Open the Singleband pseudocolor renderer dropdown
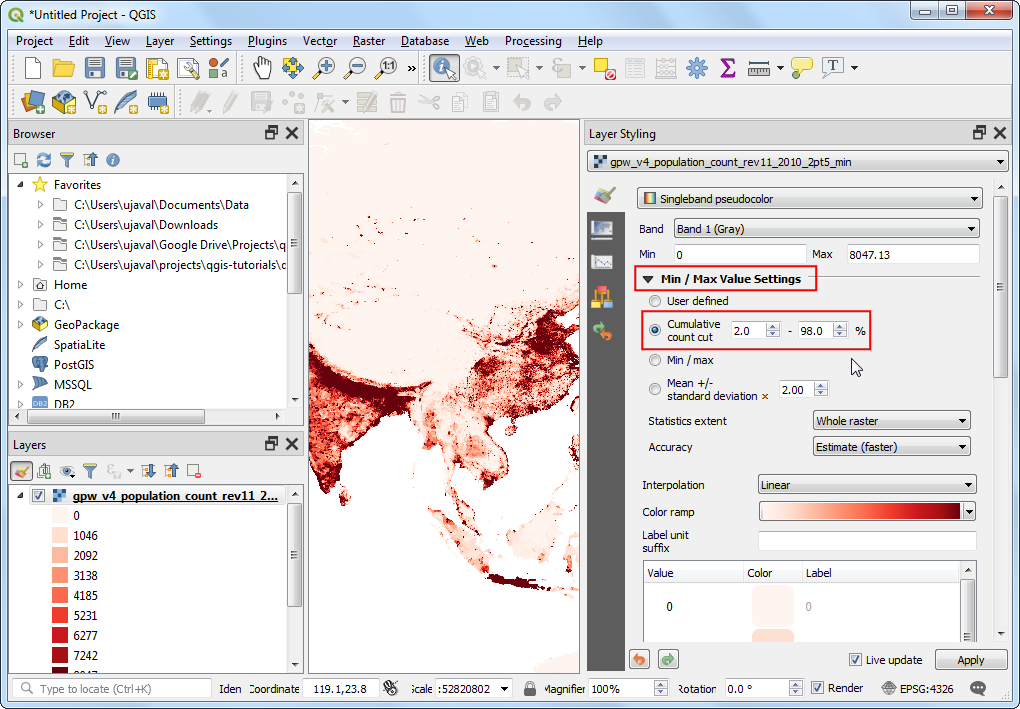This screenshot has width=1020, height=709. [809, 199]
